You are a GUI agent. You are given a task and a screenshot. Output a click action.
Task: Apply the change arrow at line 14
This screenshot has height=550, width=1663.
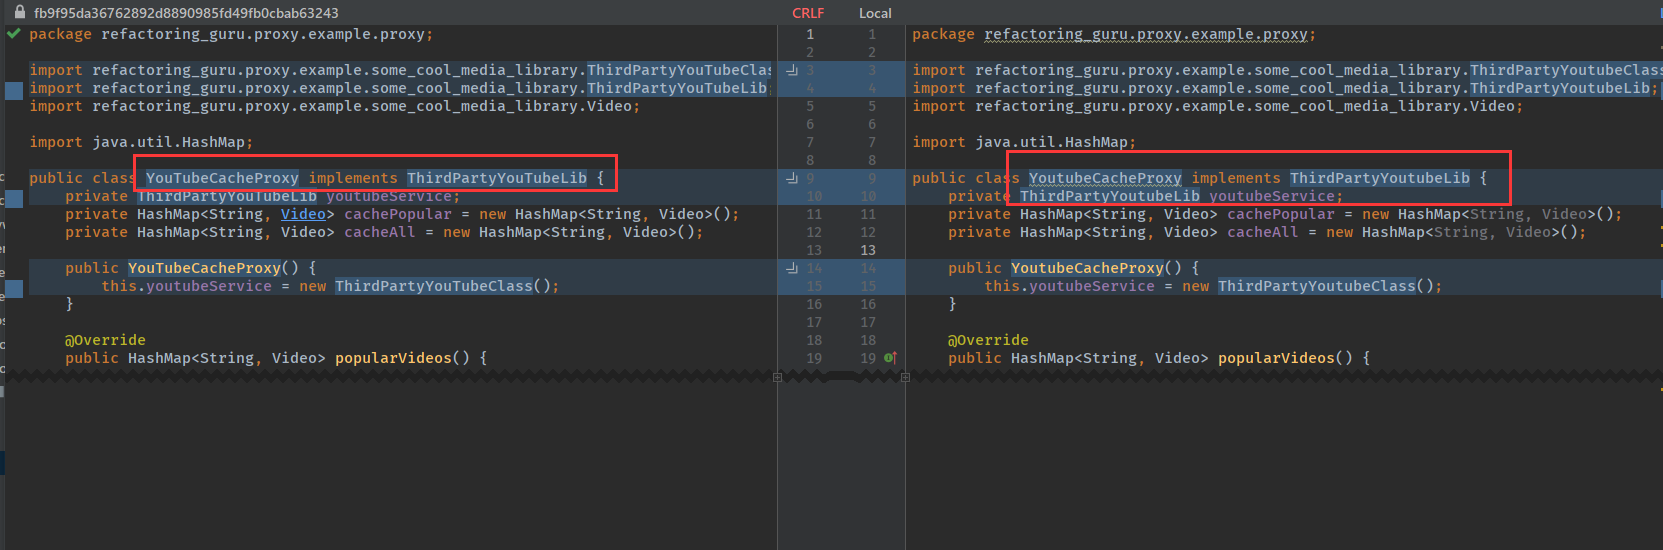coord(792,268)
